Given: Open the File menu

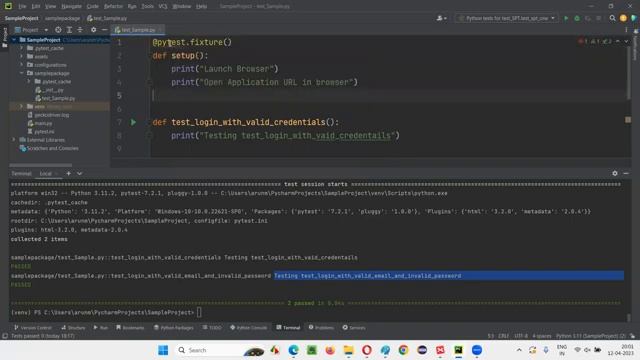Looking at the screenshot, I should point(22,6).
